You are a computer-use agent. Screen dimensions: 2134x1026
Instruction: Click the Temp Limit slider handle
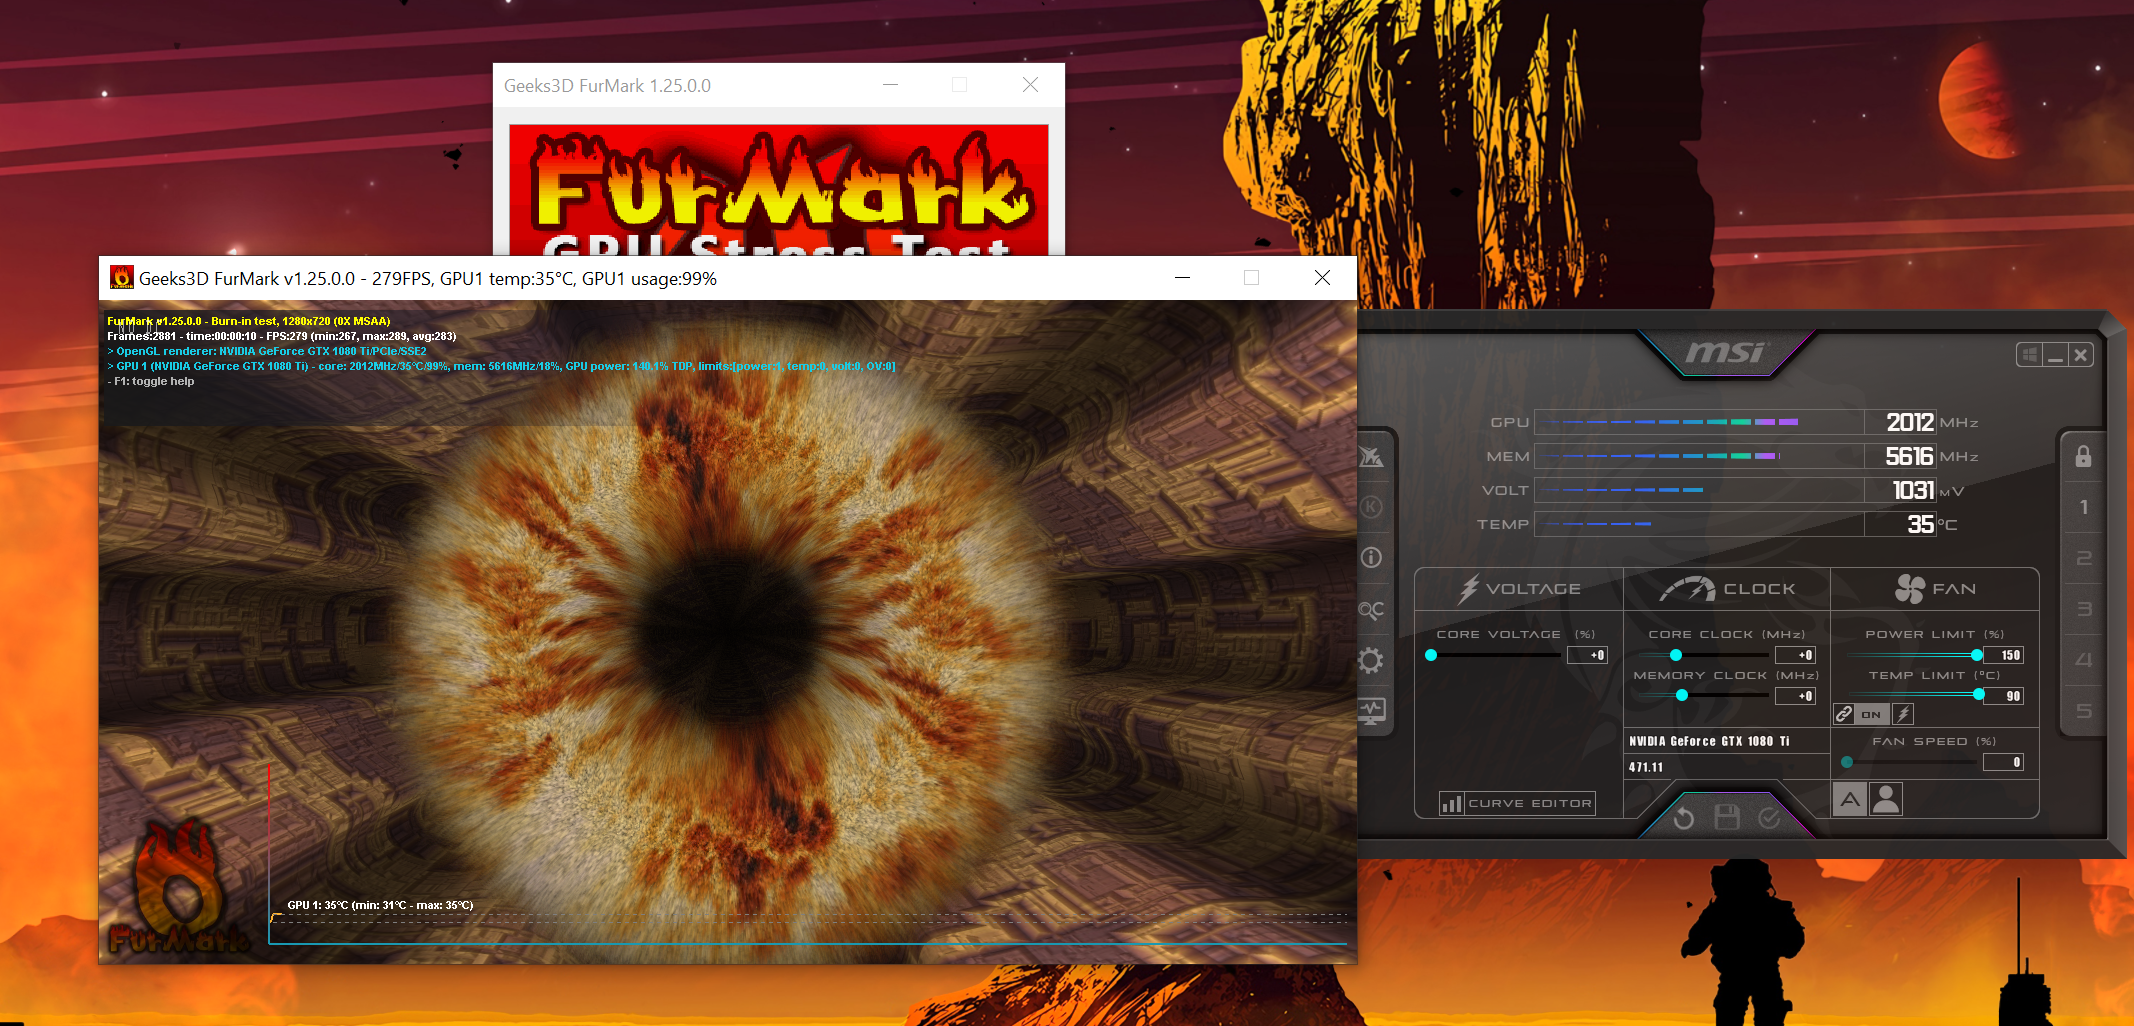click(1979, 694)
